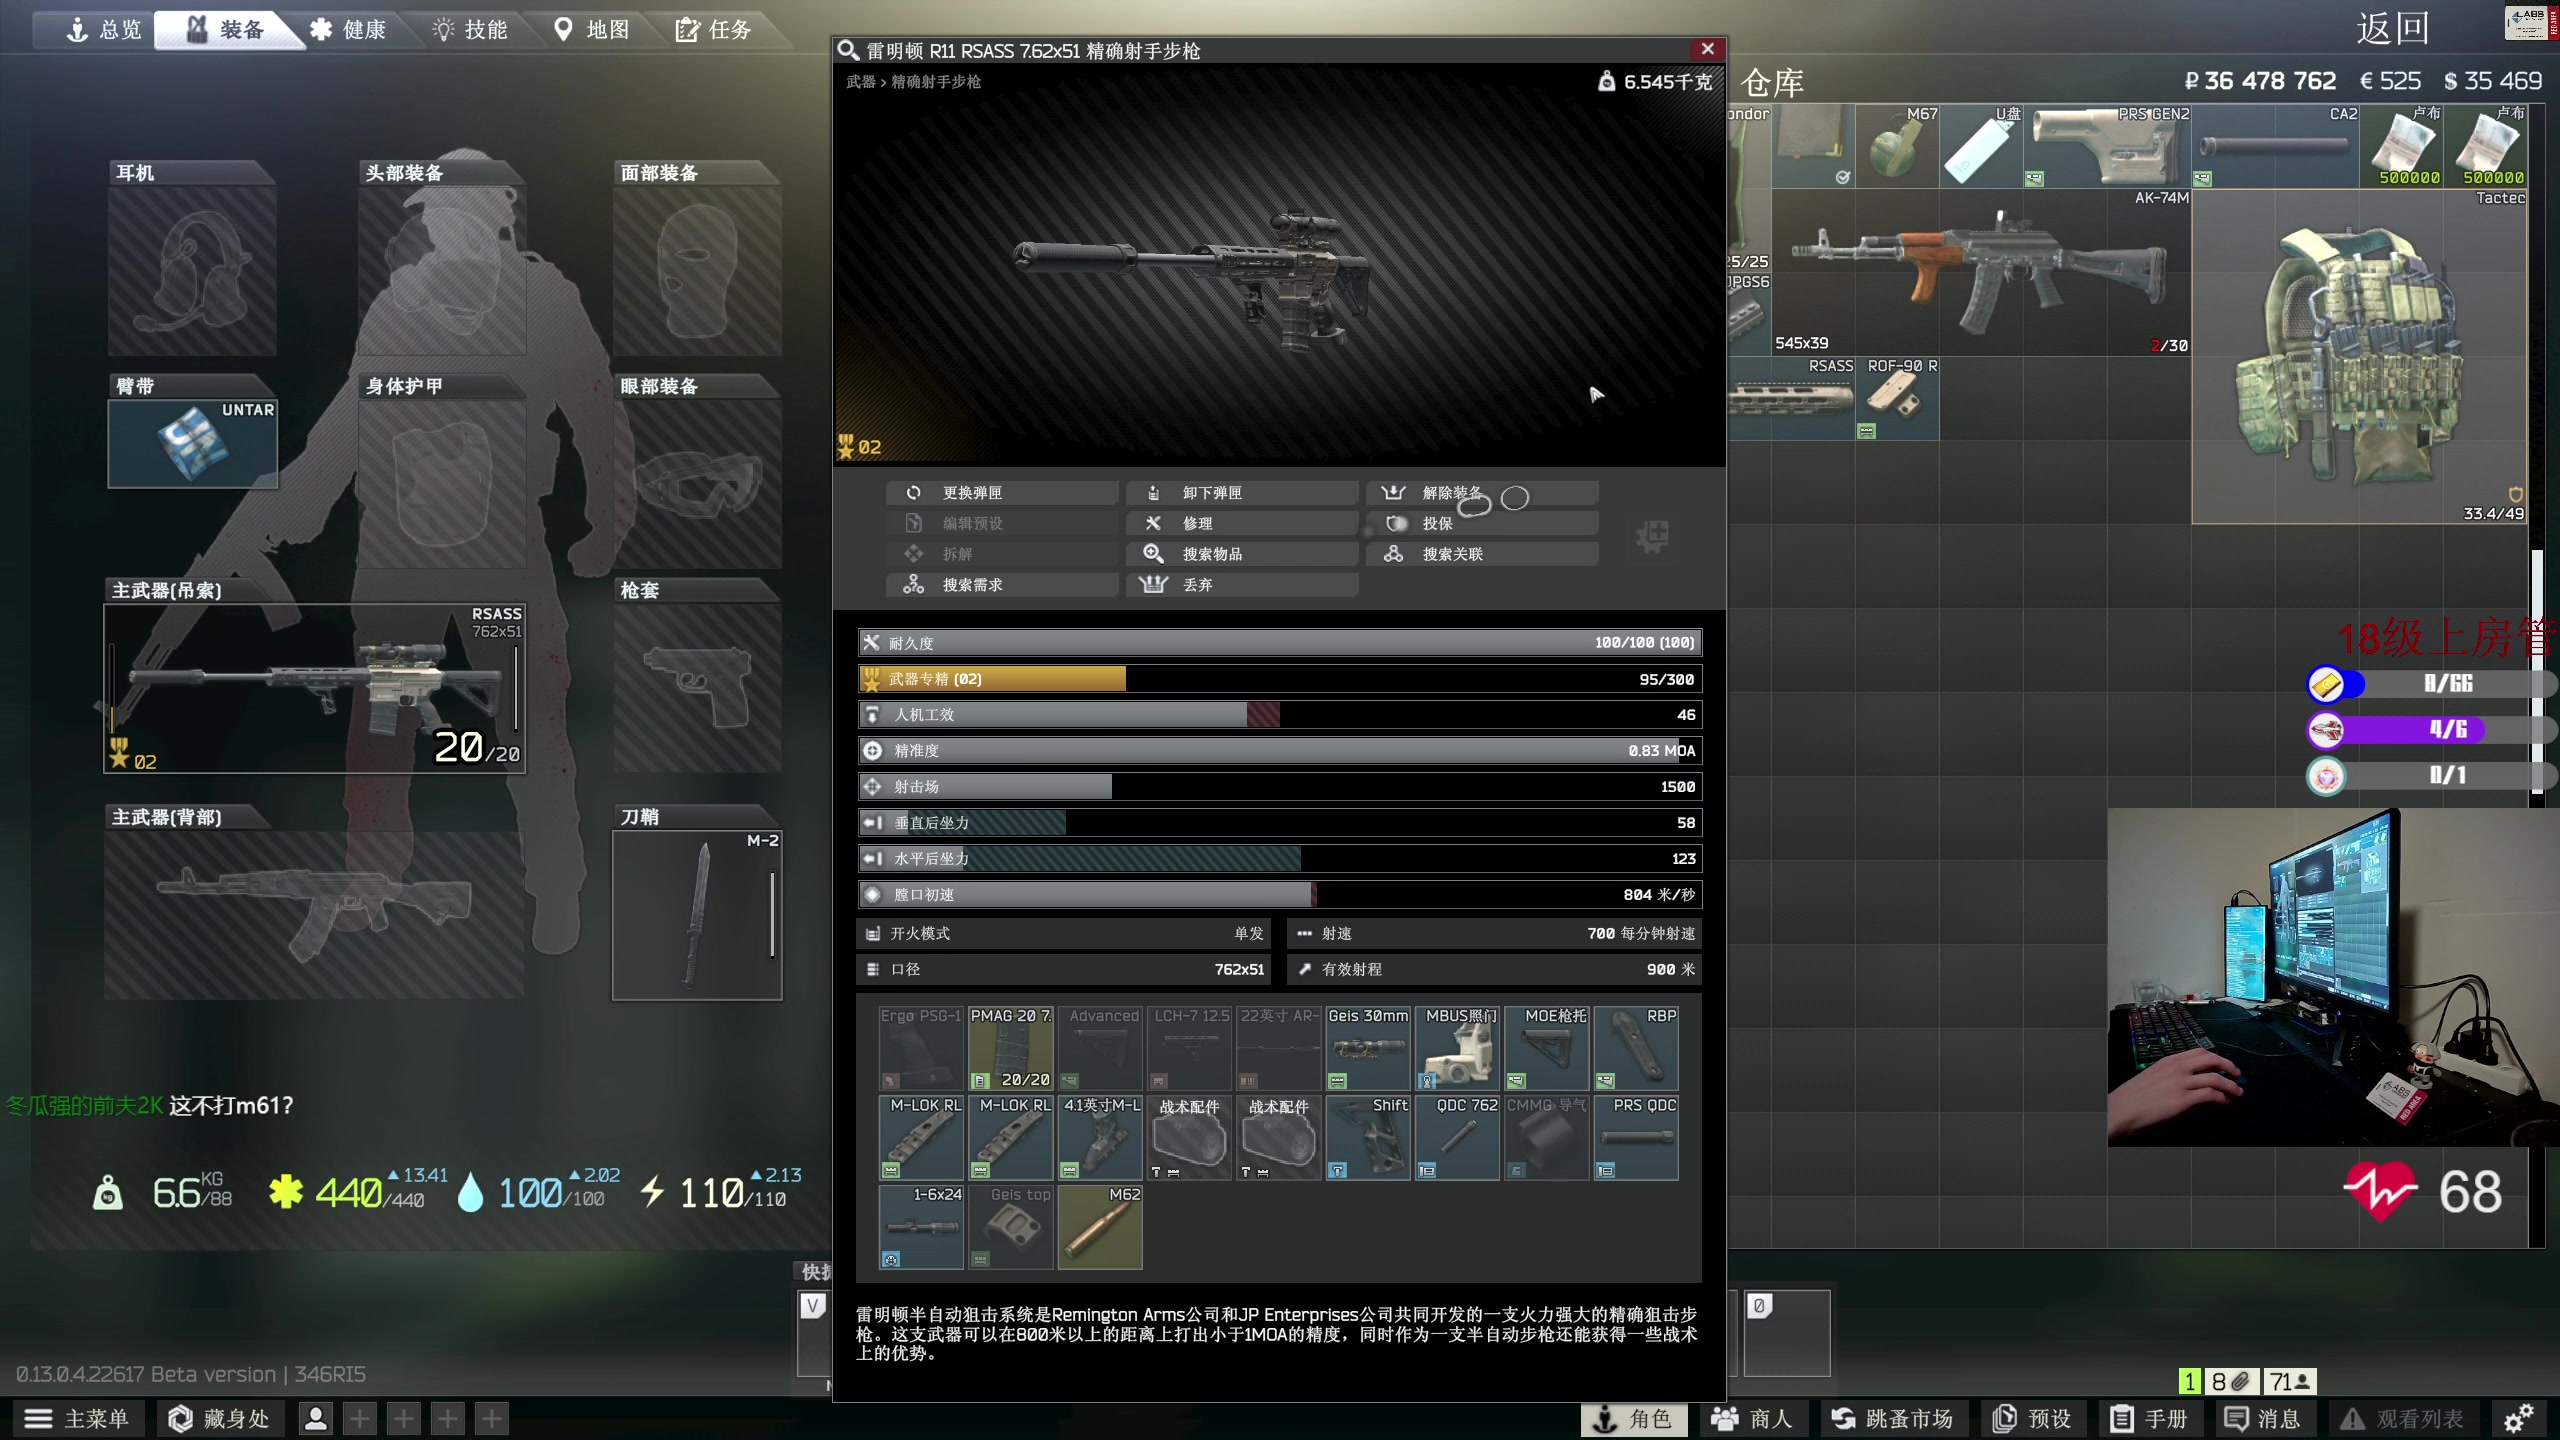Screen dimensions: 2560x1440
Task: Select the Shift foregrip mod
Action: pyautogui.click(x=1368, y=1138)
